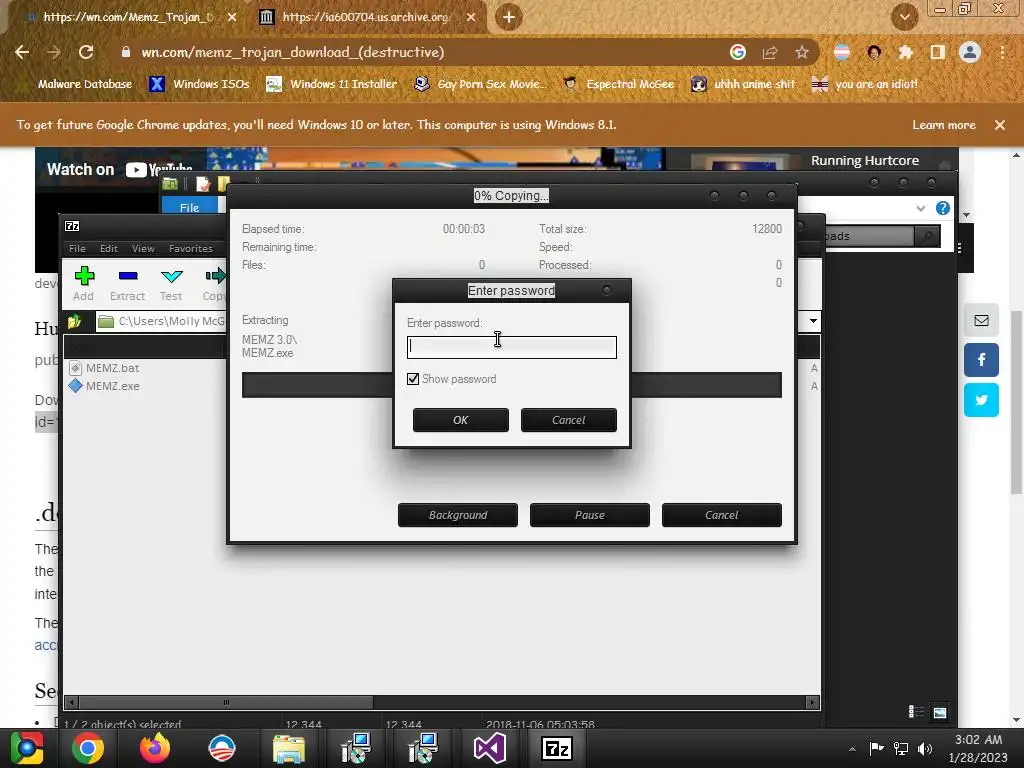Open the 7-Zip File menu

77,248
